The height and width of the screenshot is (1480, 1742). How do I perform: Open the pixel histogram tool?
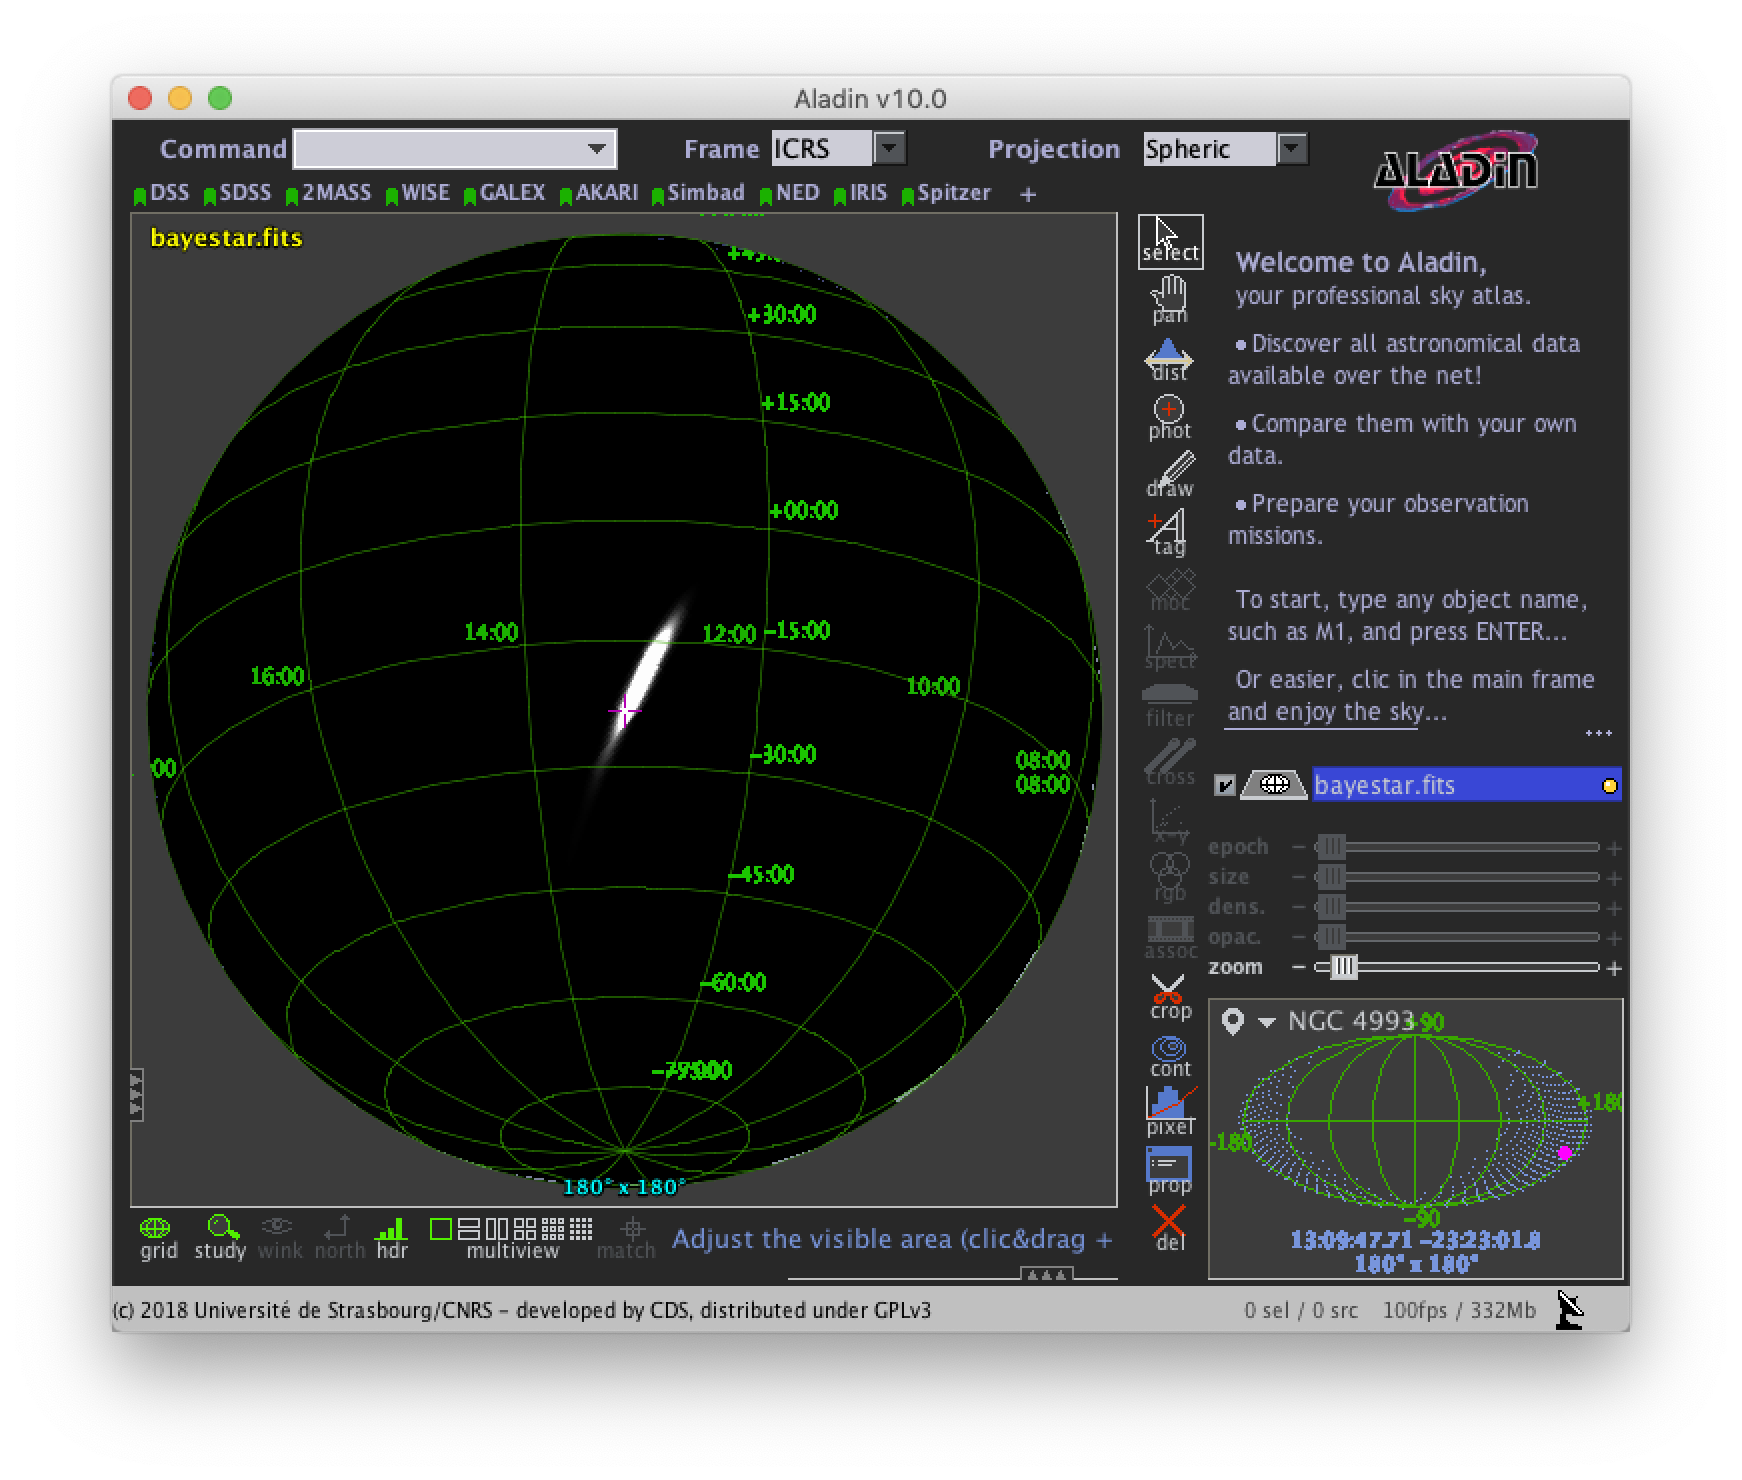[1169, 1112]
